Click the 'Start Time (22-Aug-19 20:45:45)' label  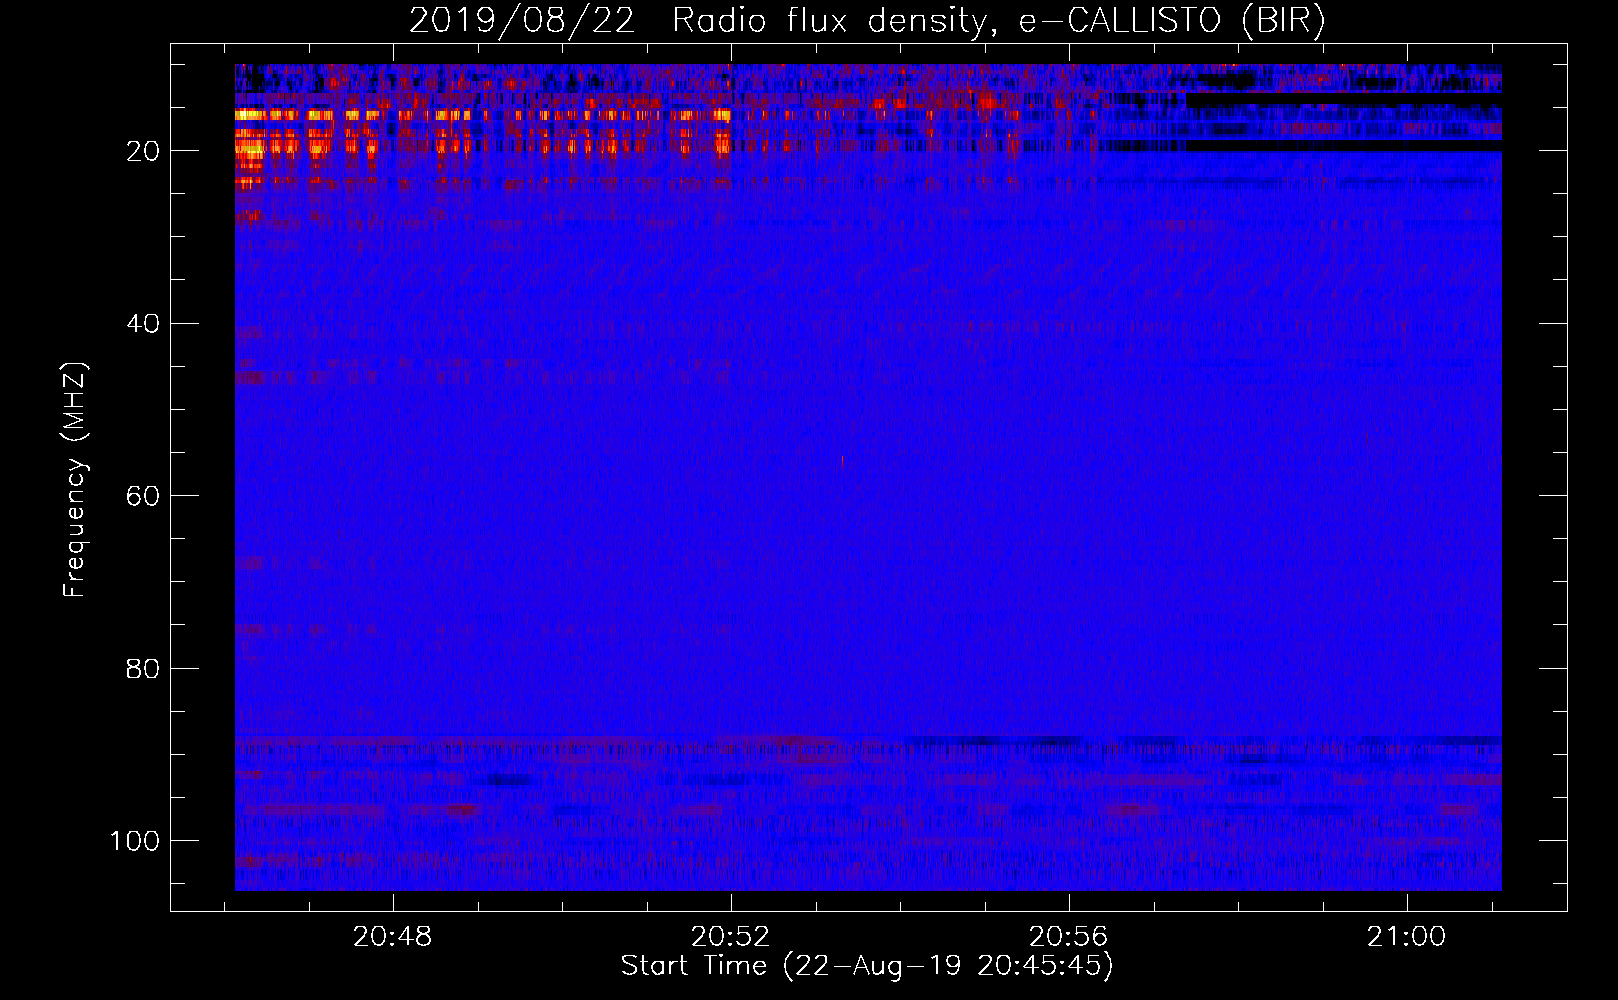click(867, 966)
